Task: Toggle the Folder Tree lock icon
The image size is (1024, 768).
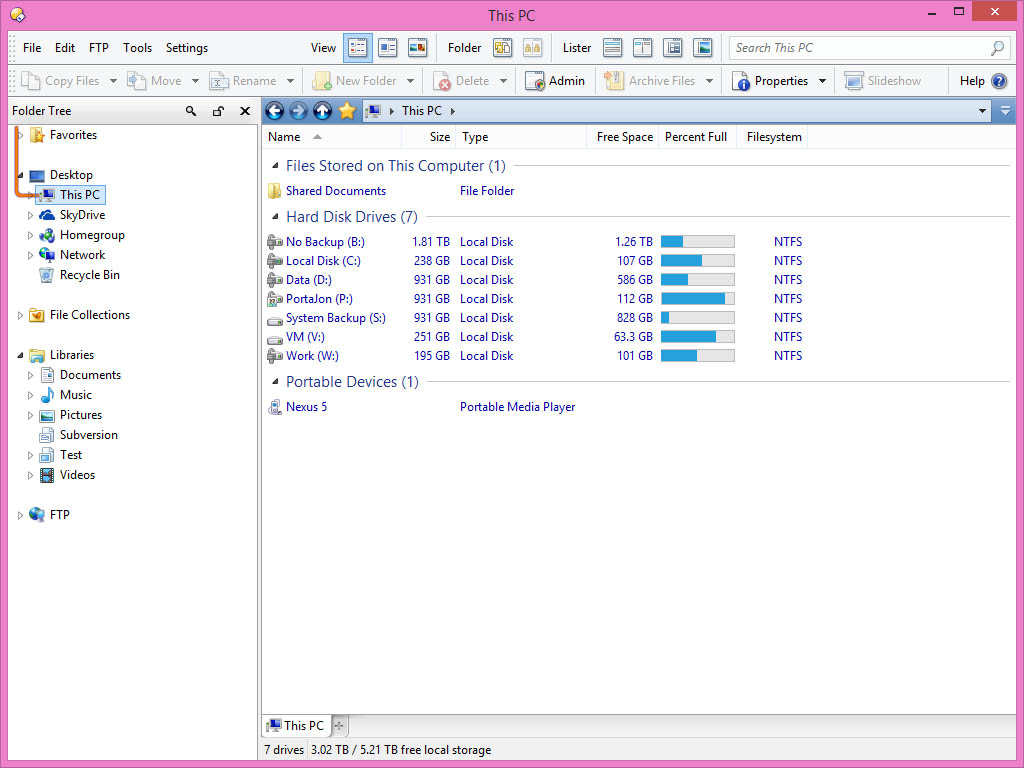Action: [x=218, y=112]
